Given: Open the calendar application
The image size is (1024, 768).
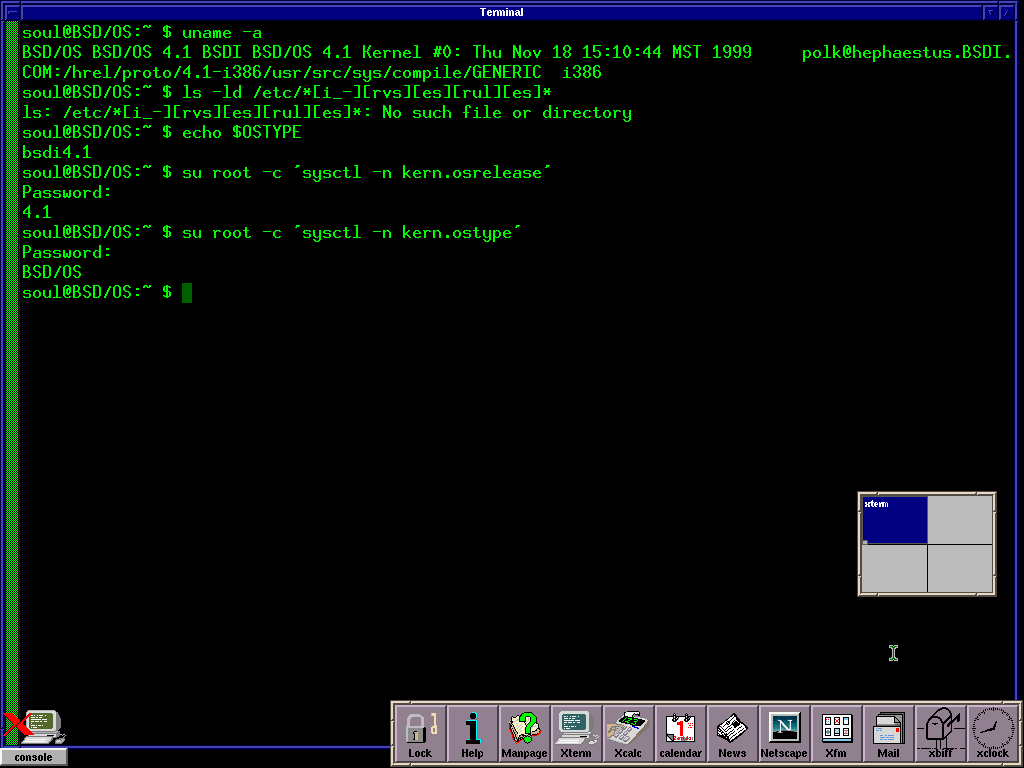Looking at the screenshot, I should 680,734.
